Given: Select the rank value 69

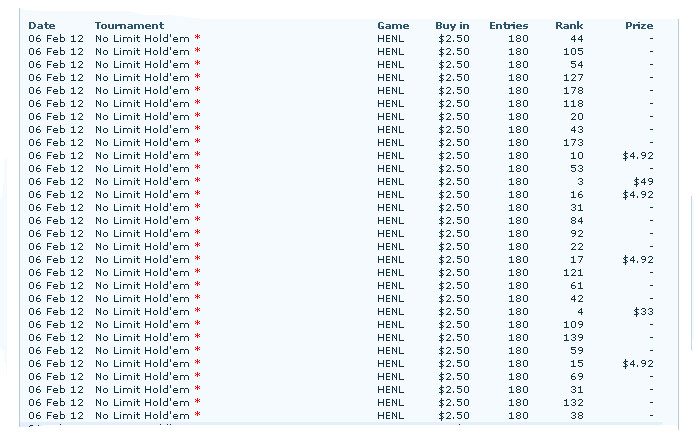Looking at the screenshot, I should pyautogui.click(x=577, y=377).
